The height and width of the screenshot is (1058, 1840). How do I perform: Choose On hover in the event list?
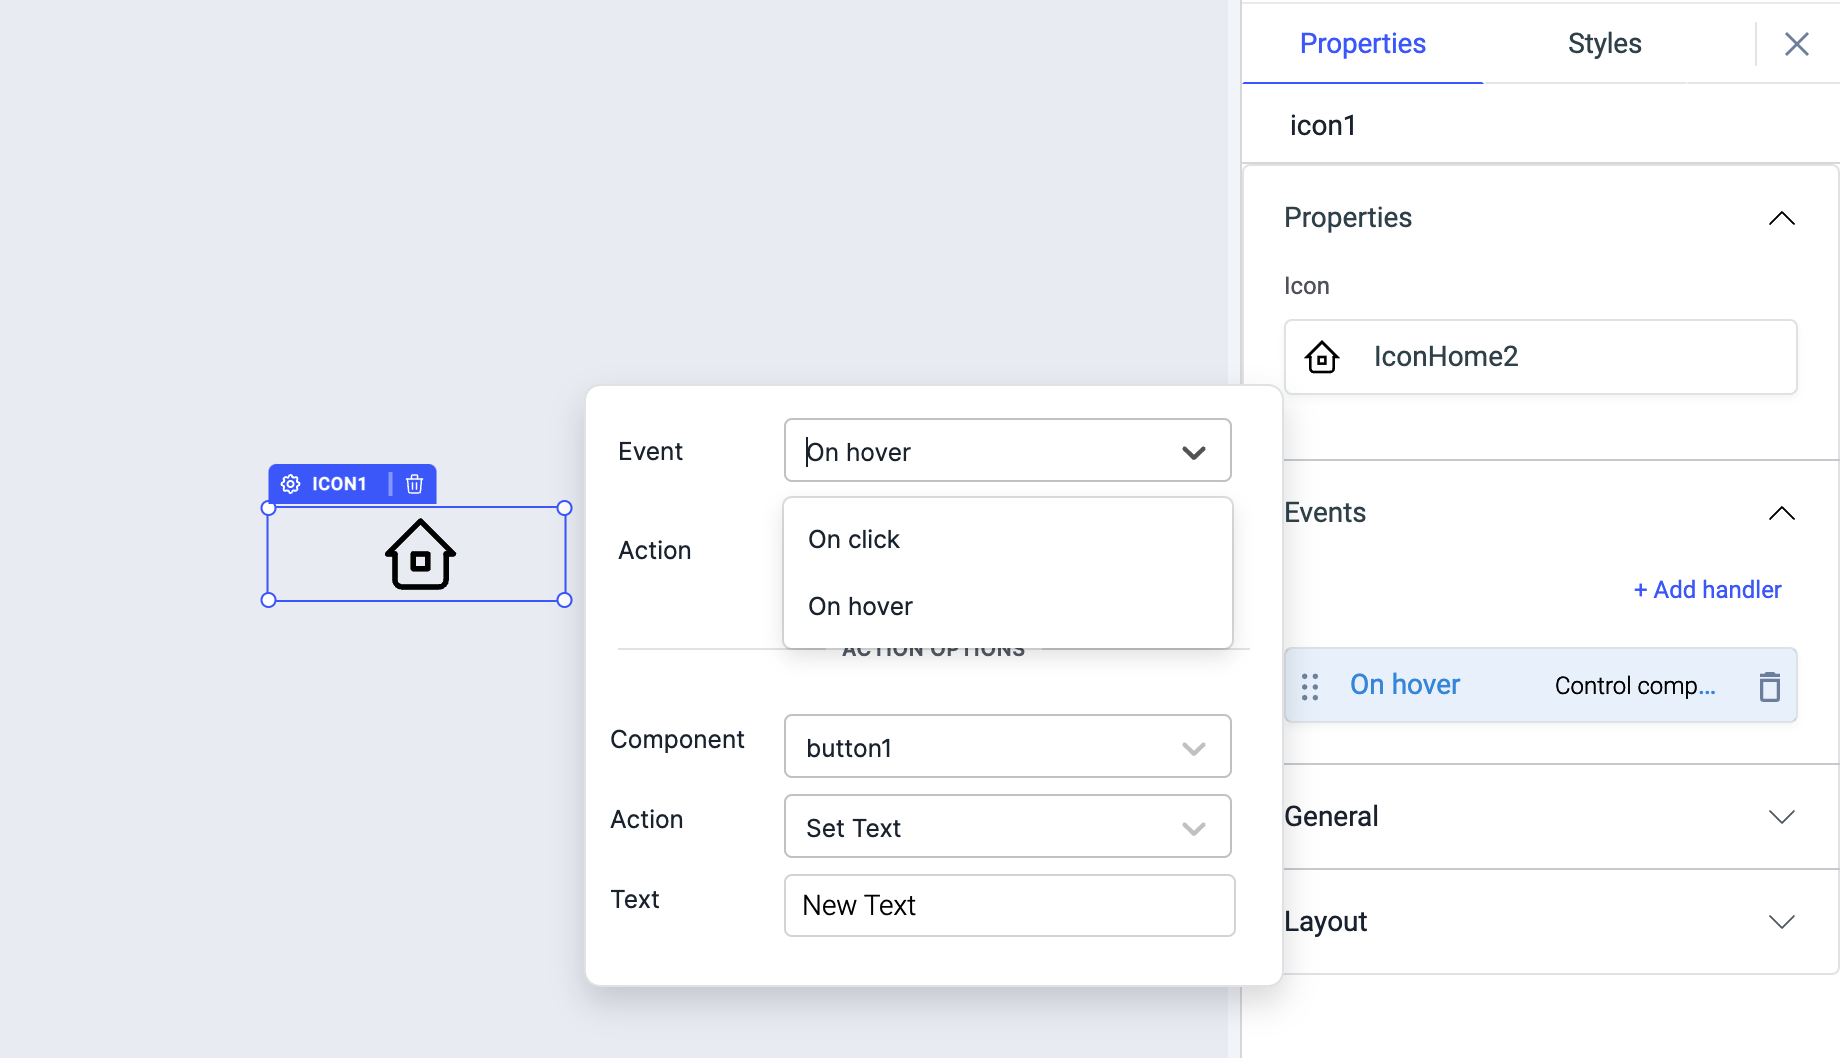pos(860,607)
